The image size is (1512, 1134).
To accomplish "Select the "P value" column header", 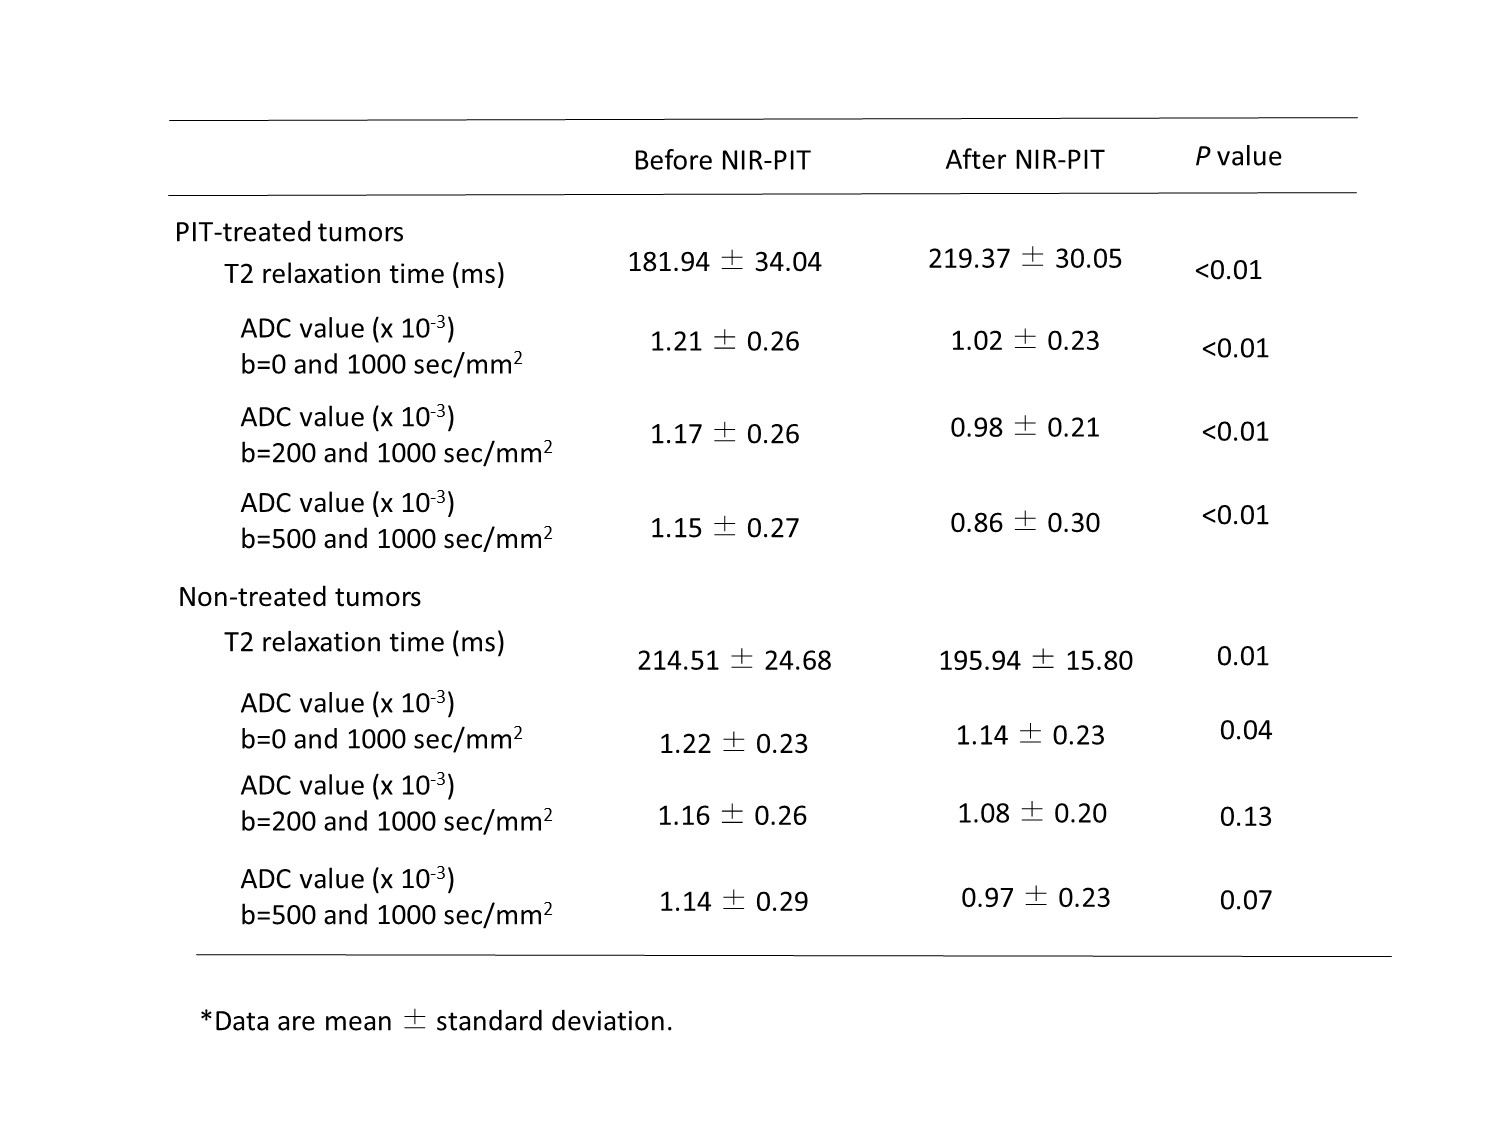I will coord(1238,157).
